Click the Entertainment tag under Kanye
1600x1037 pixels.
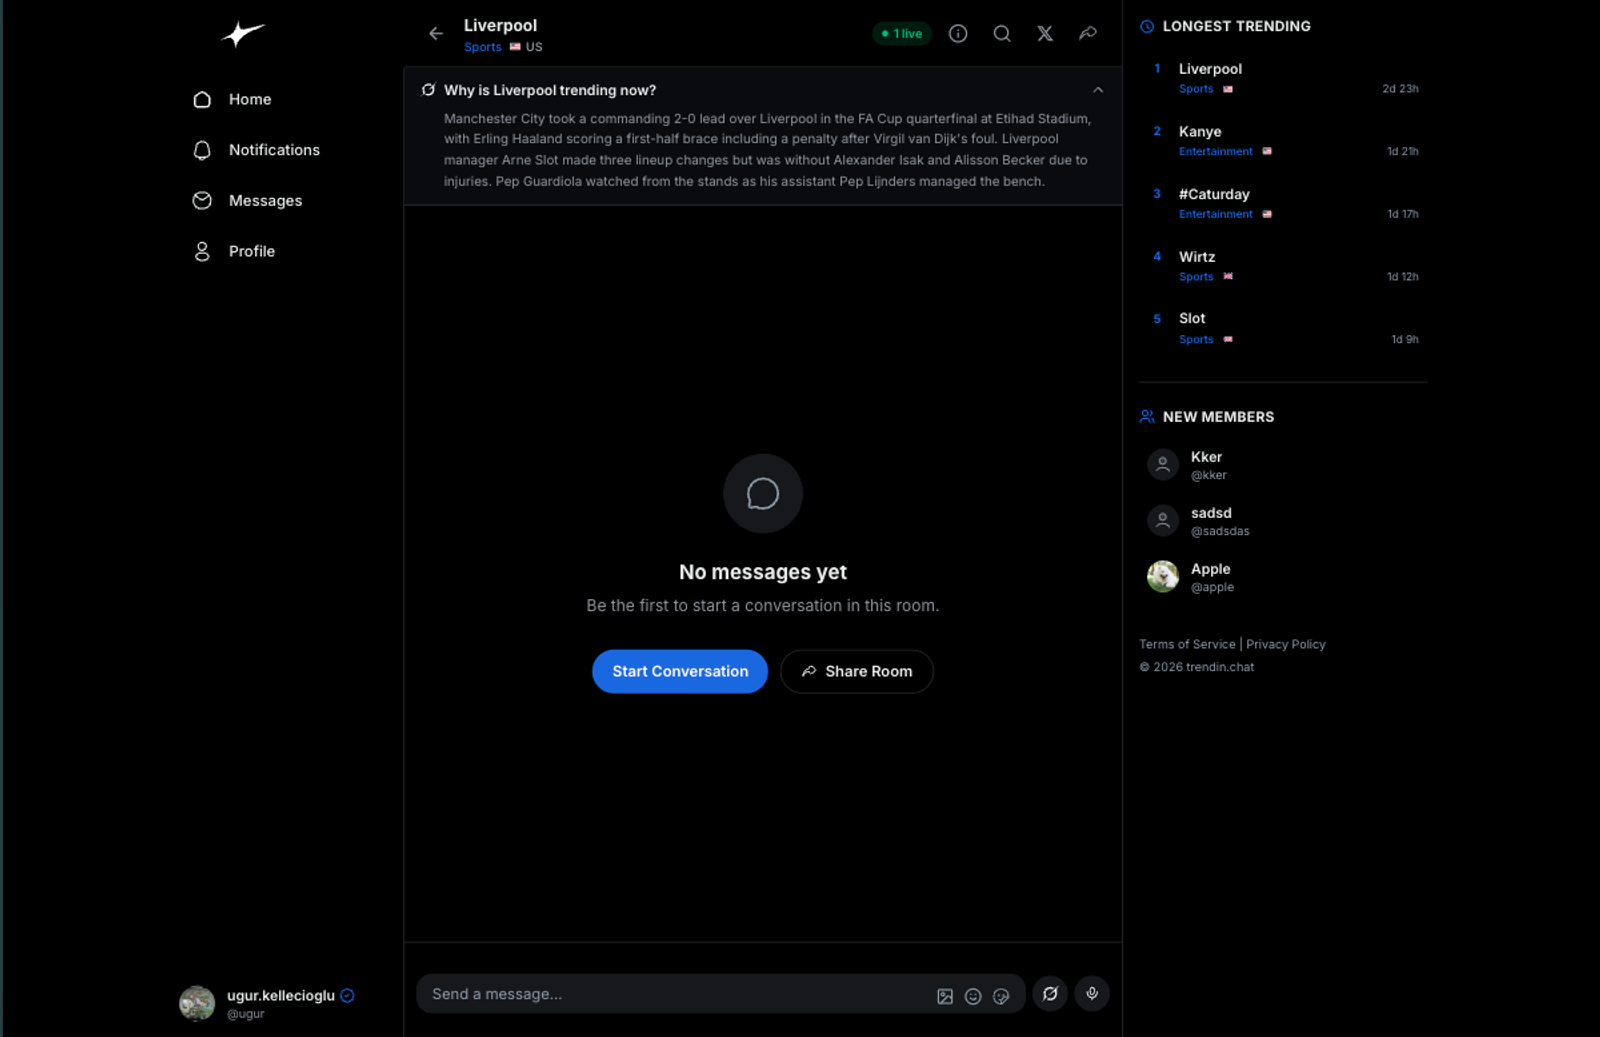pyautogui.click(x=1215, y=152)
